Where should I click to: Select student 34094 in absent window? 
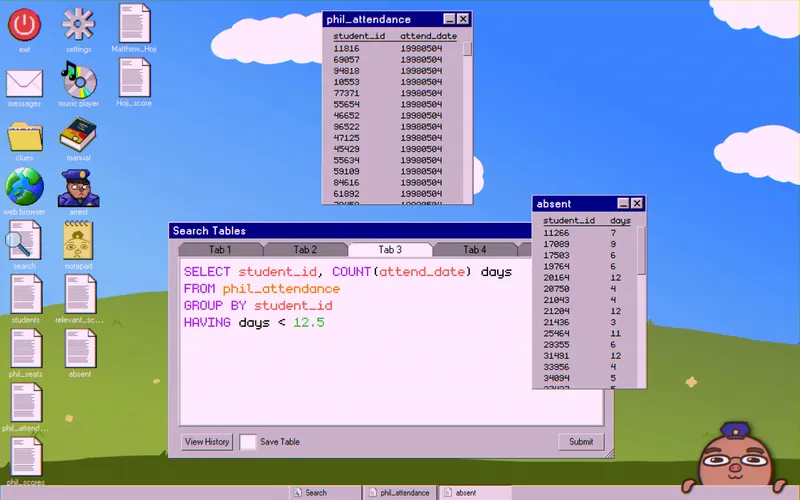coord(556,378)
